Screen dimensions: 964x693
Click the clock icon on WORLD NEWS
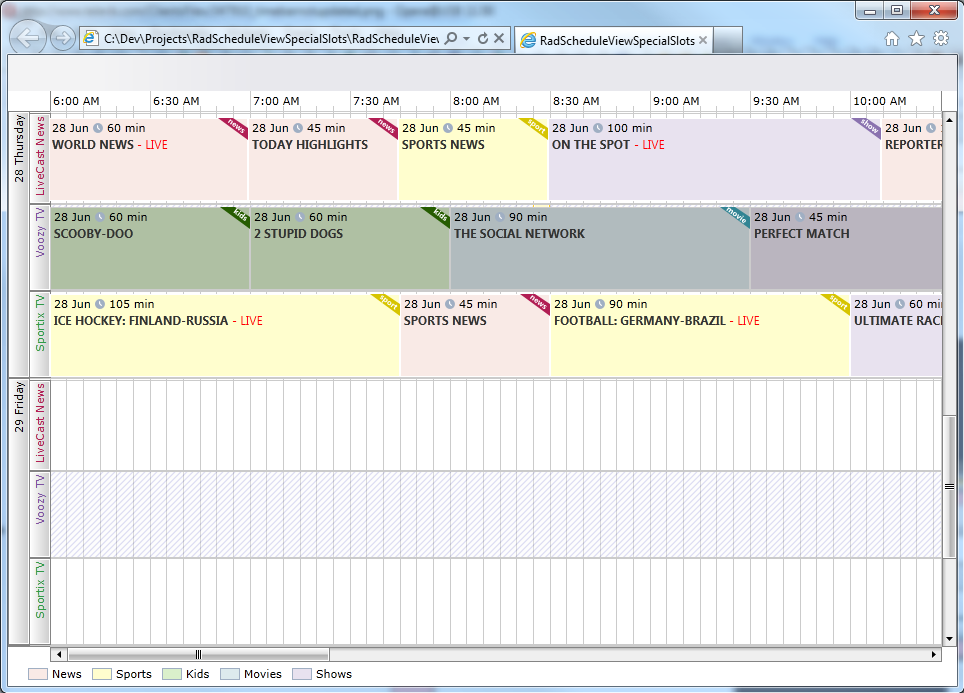tap(98, 128)
